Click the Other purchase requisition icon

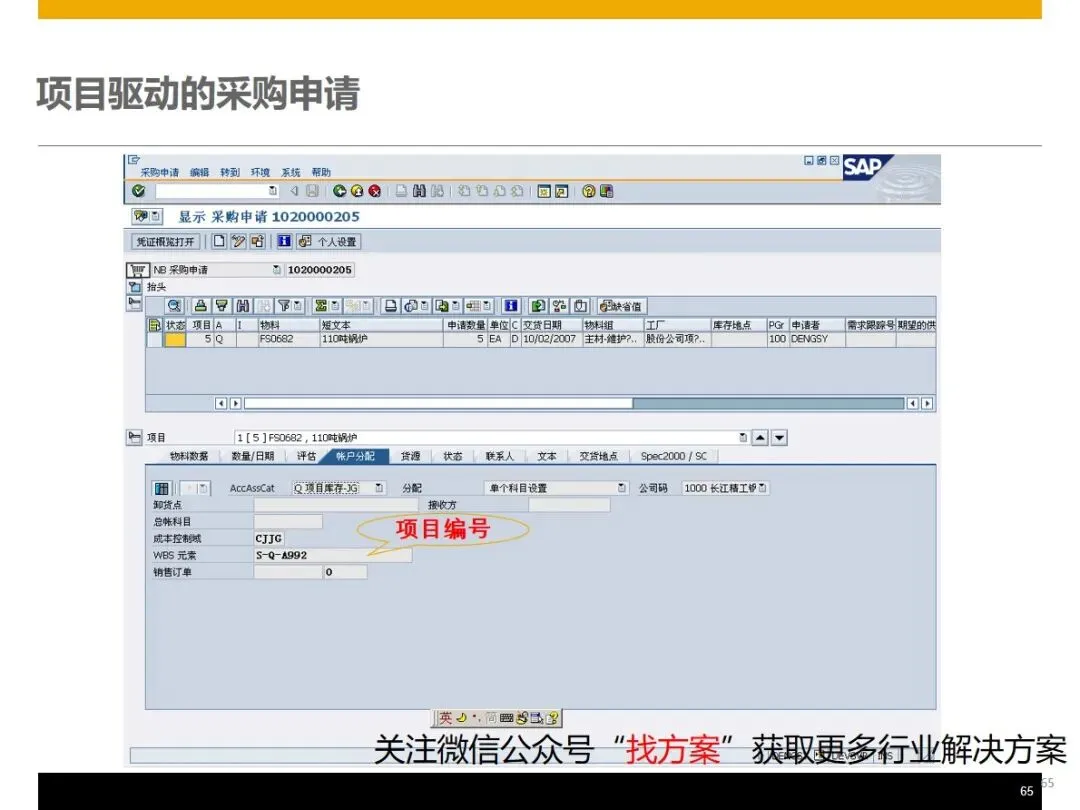point(258,241)
